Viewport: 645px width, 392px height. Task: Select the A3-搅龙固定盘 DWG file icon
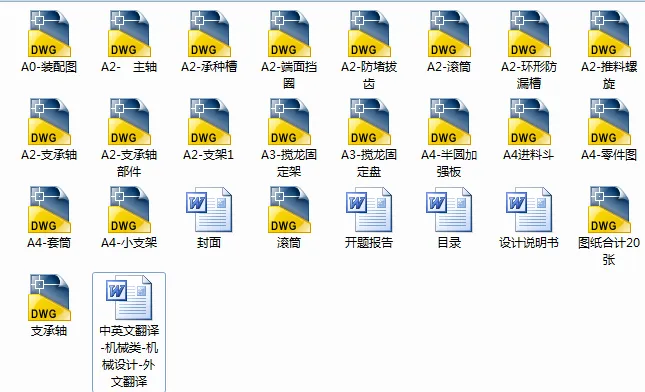(x=369, y=122)
